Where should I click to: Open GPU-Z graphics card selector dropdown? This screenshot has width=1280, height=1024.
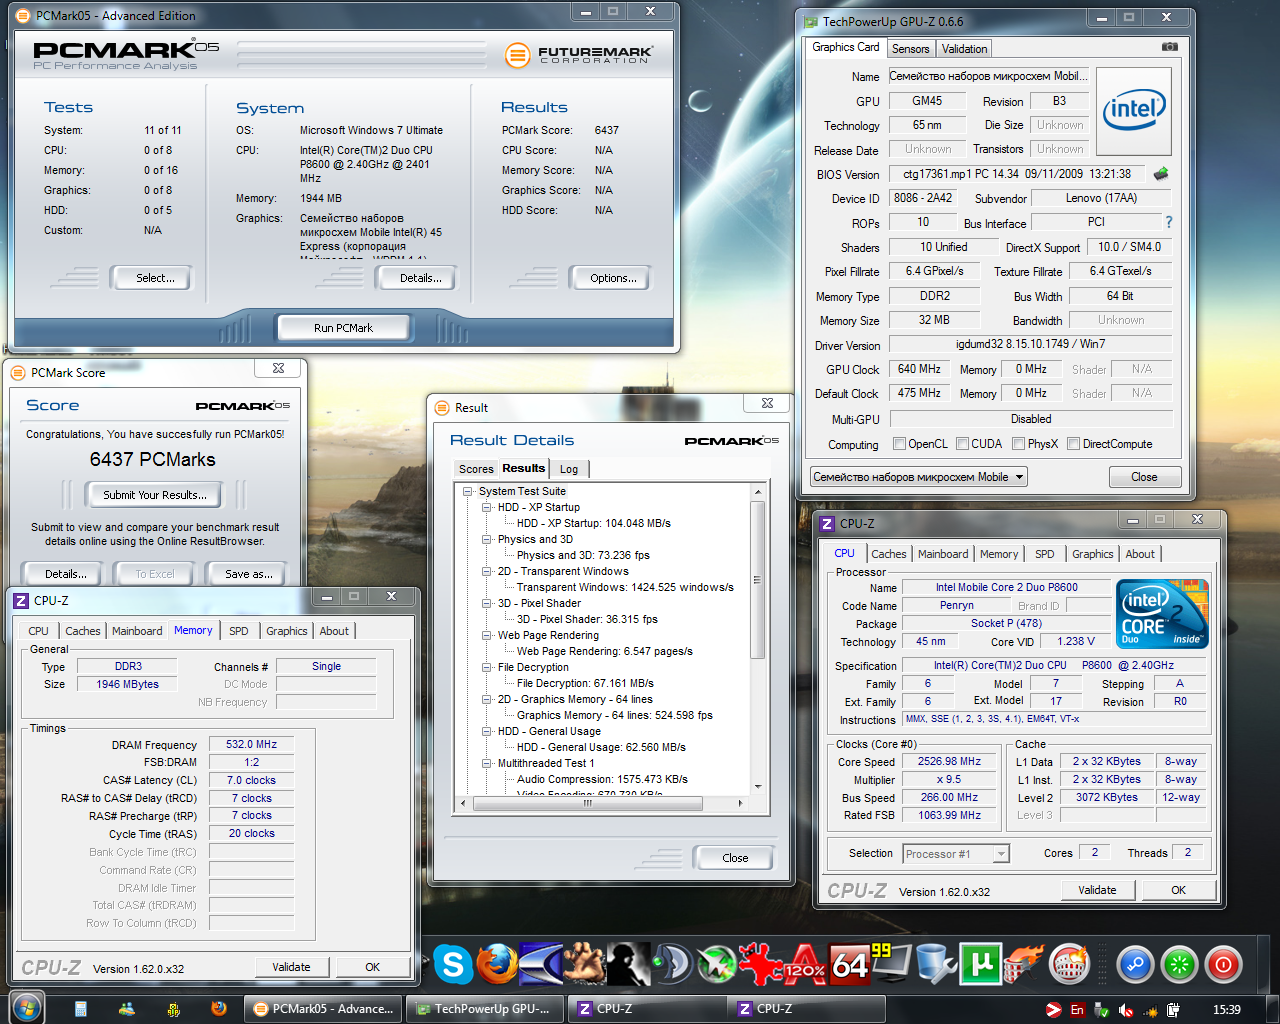[919, 477]
